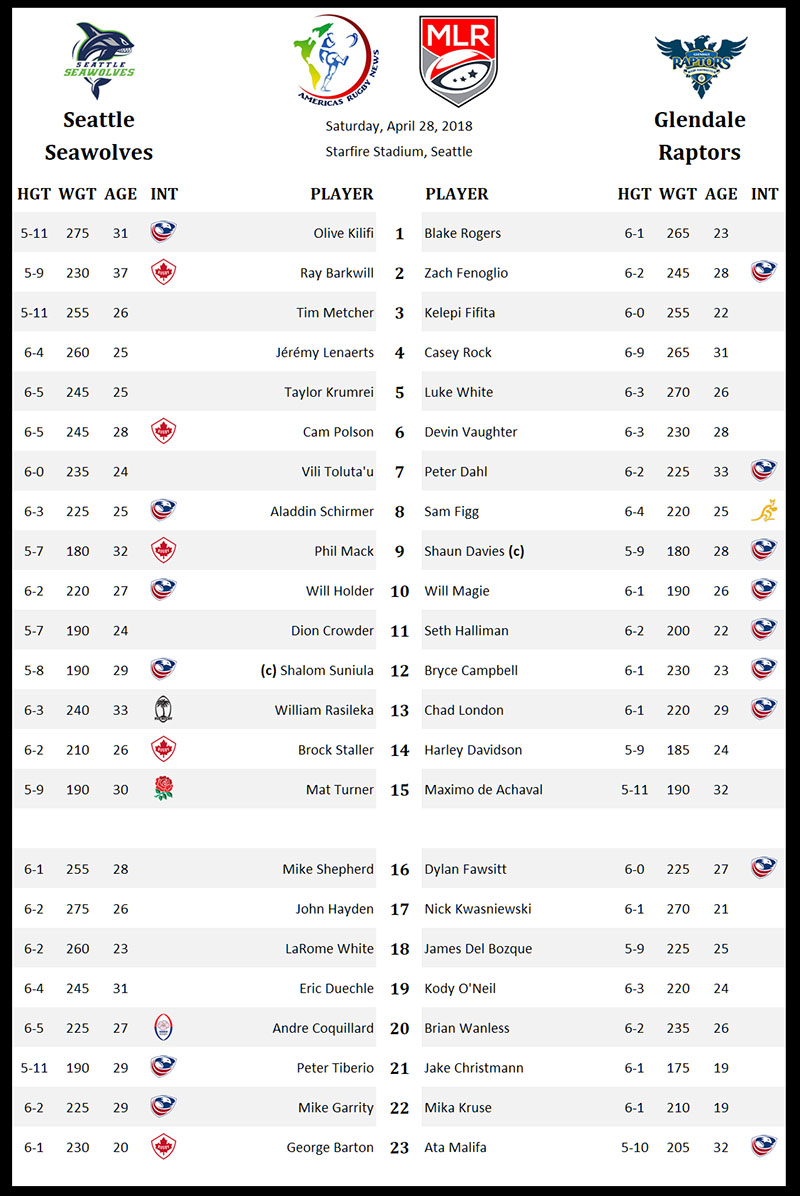Screen dimensions: 800x1196
Task: Click the left PLAYER column header
Action: pos(342,194)
